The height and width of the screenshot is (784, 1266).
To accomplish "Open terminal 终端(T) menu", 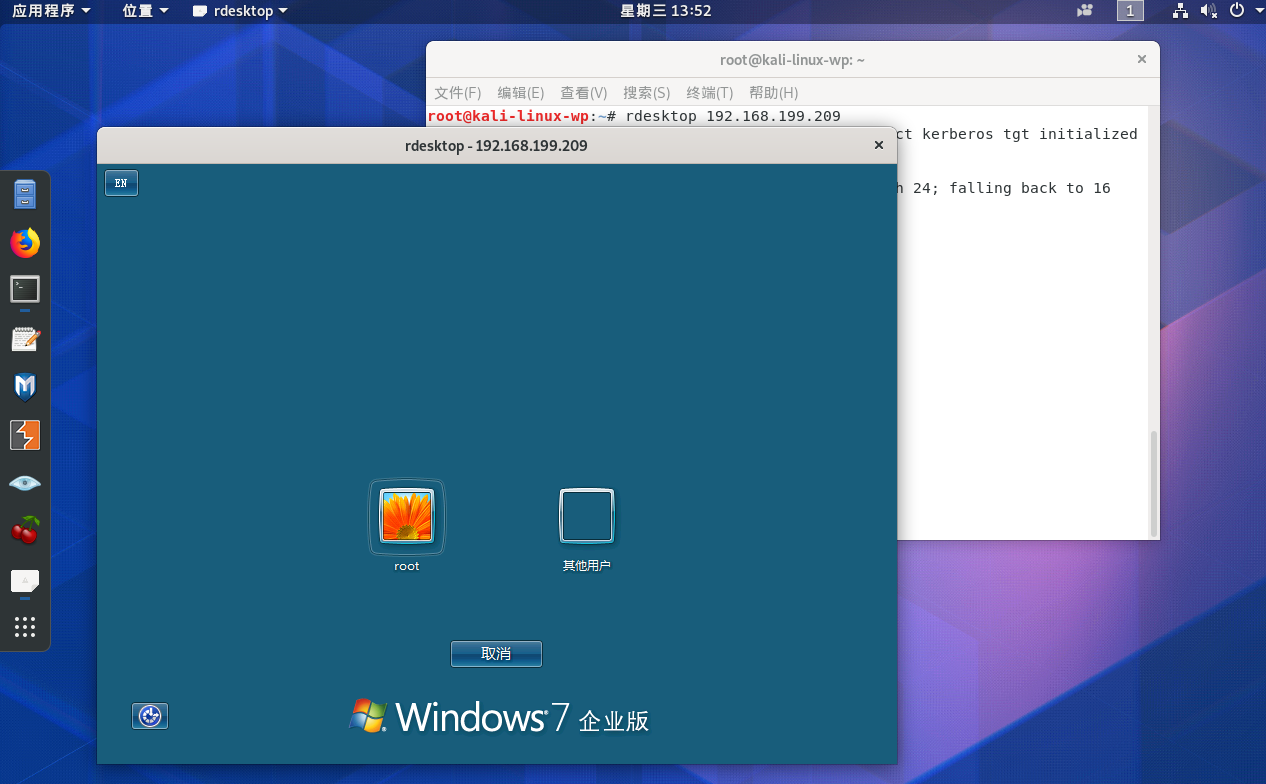I will point(710,93).
